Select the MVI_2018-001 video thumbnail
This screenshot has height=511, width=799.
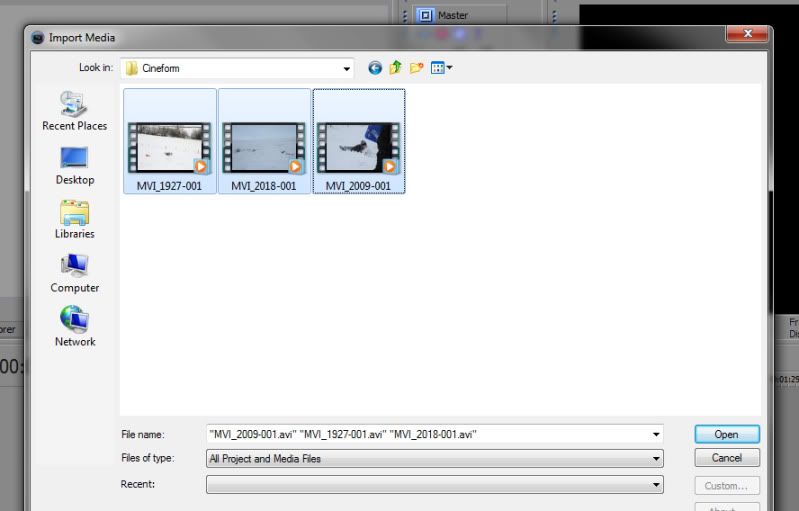(x=264, y=148)
